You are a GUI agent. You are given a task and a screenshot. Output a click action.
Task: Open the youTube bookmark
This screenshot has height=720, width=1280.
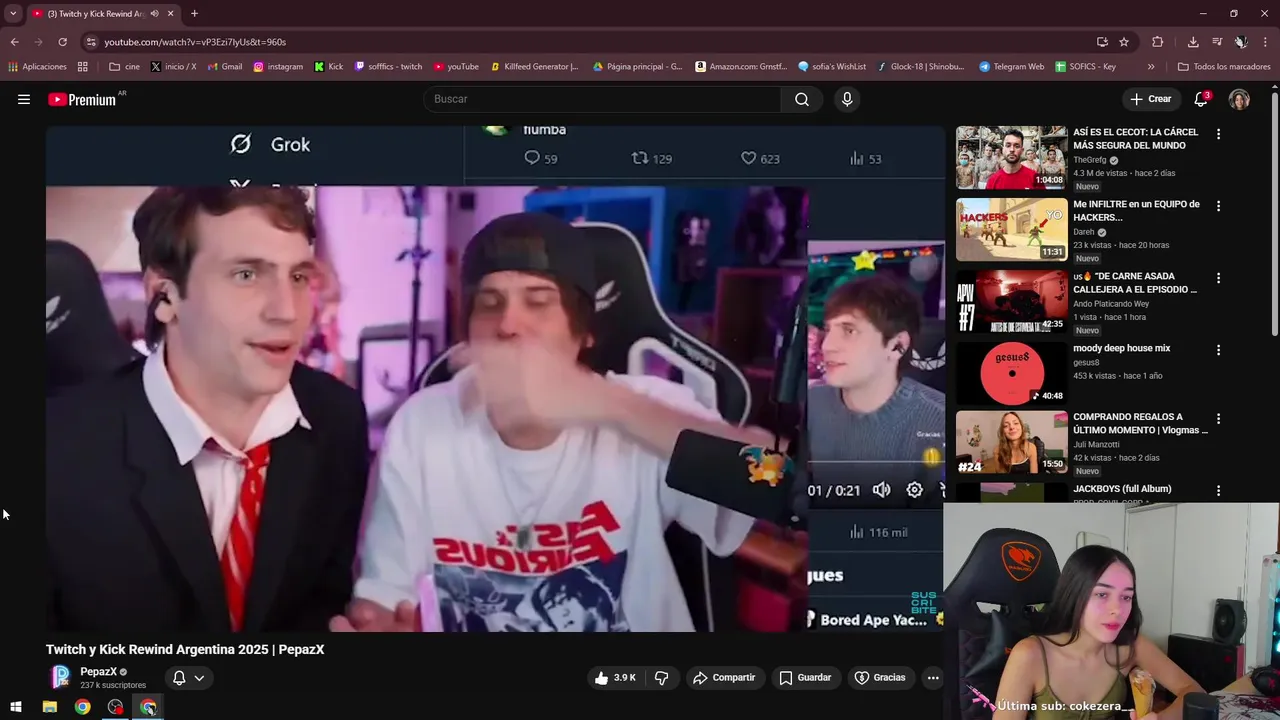pos(456,67)
